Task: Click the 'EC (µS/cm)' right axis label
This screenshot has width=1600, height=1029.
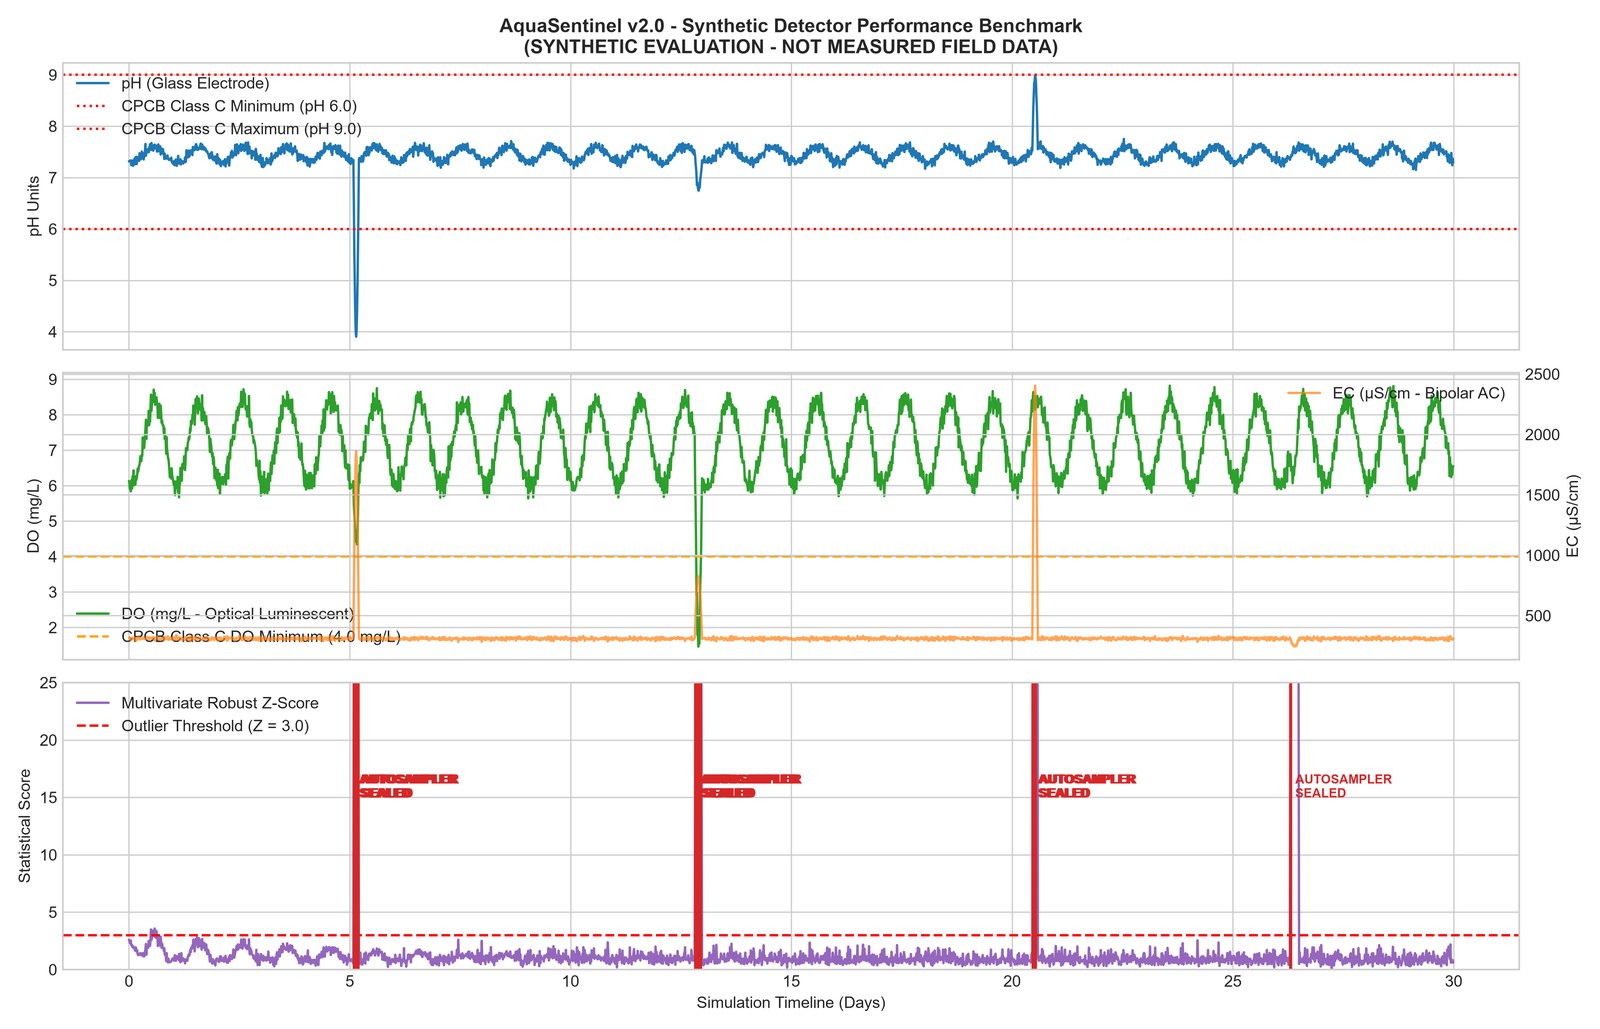Action: click(x=1572, y=516)
